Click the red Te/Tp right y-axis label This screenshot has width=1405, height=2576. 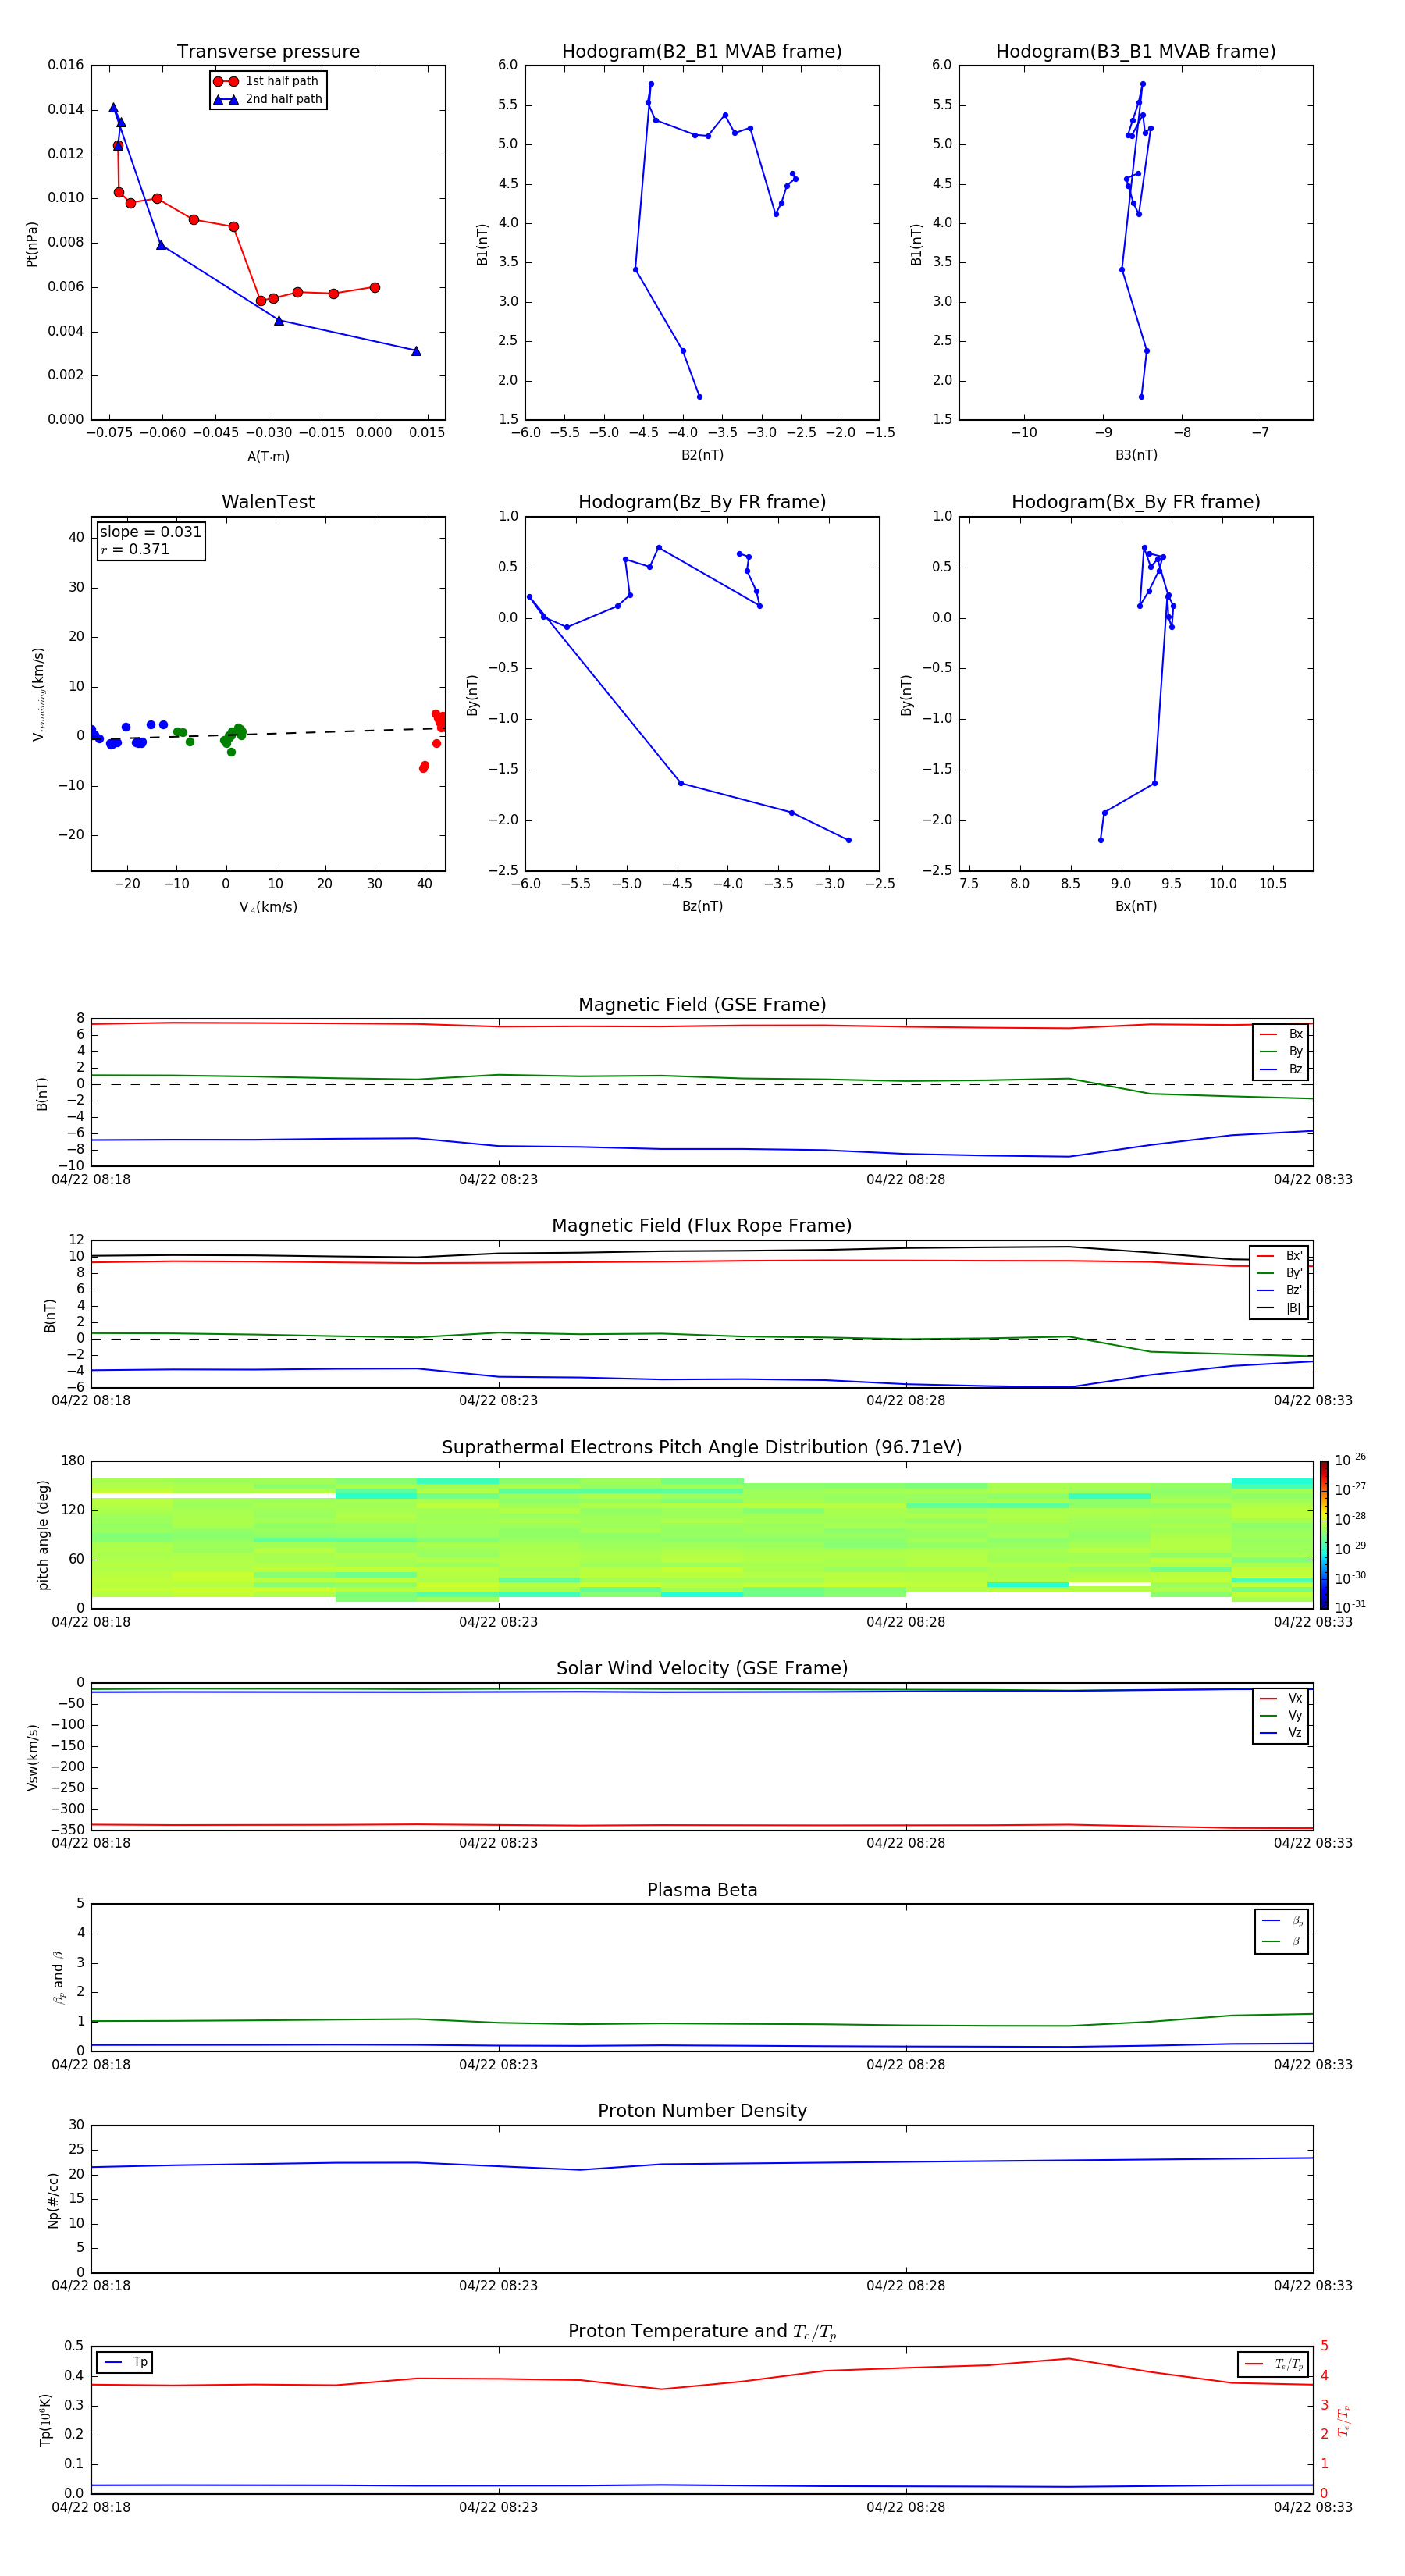(x=1344, y=2420)
